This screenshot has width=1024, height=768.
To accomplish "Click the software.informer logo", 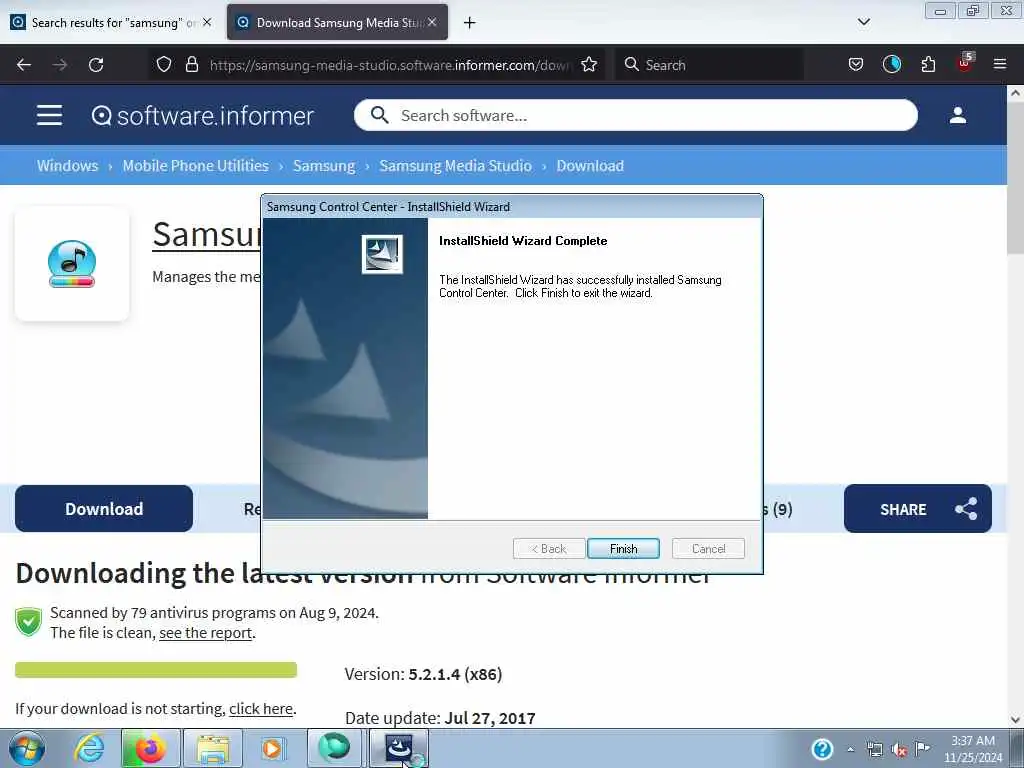I will (x=202, y=116).
